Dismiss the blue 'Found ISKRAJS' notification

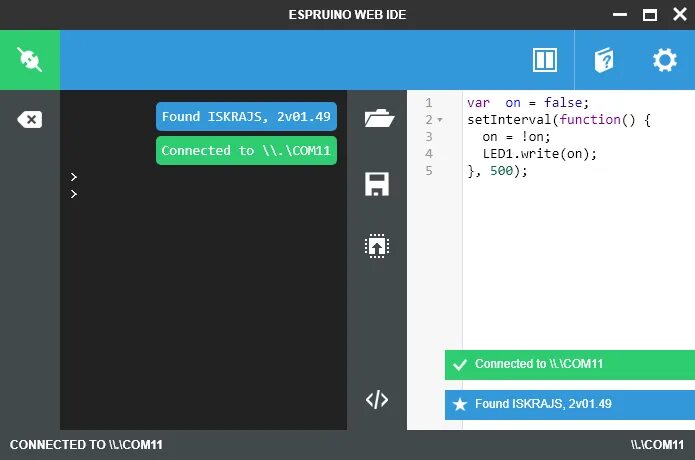coord(570,404)
